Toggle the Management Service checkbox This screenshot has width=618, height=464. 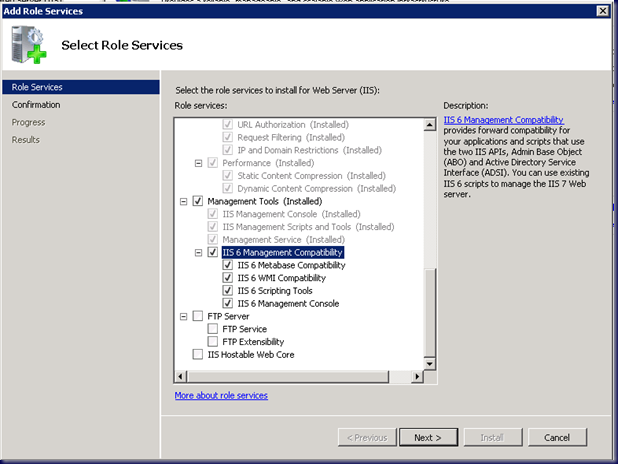coord(212,239)
